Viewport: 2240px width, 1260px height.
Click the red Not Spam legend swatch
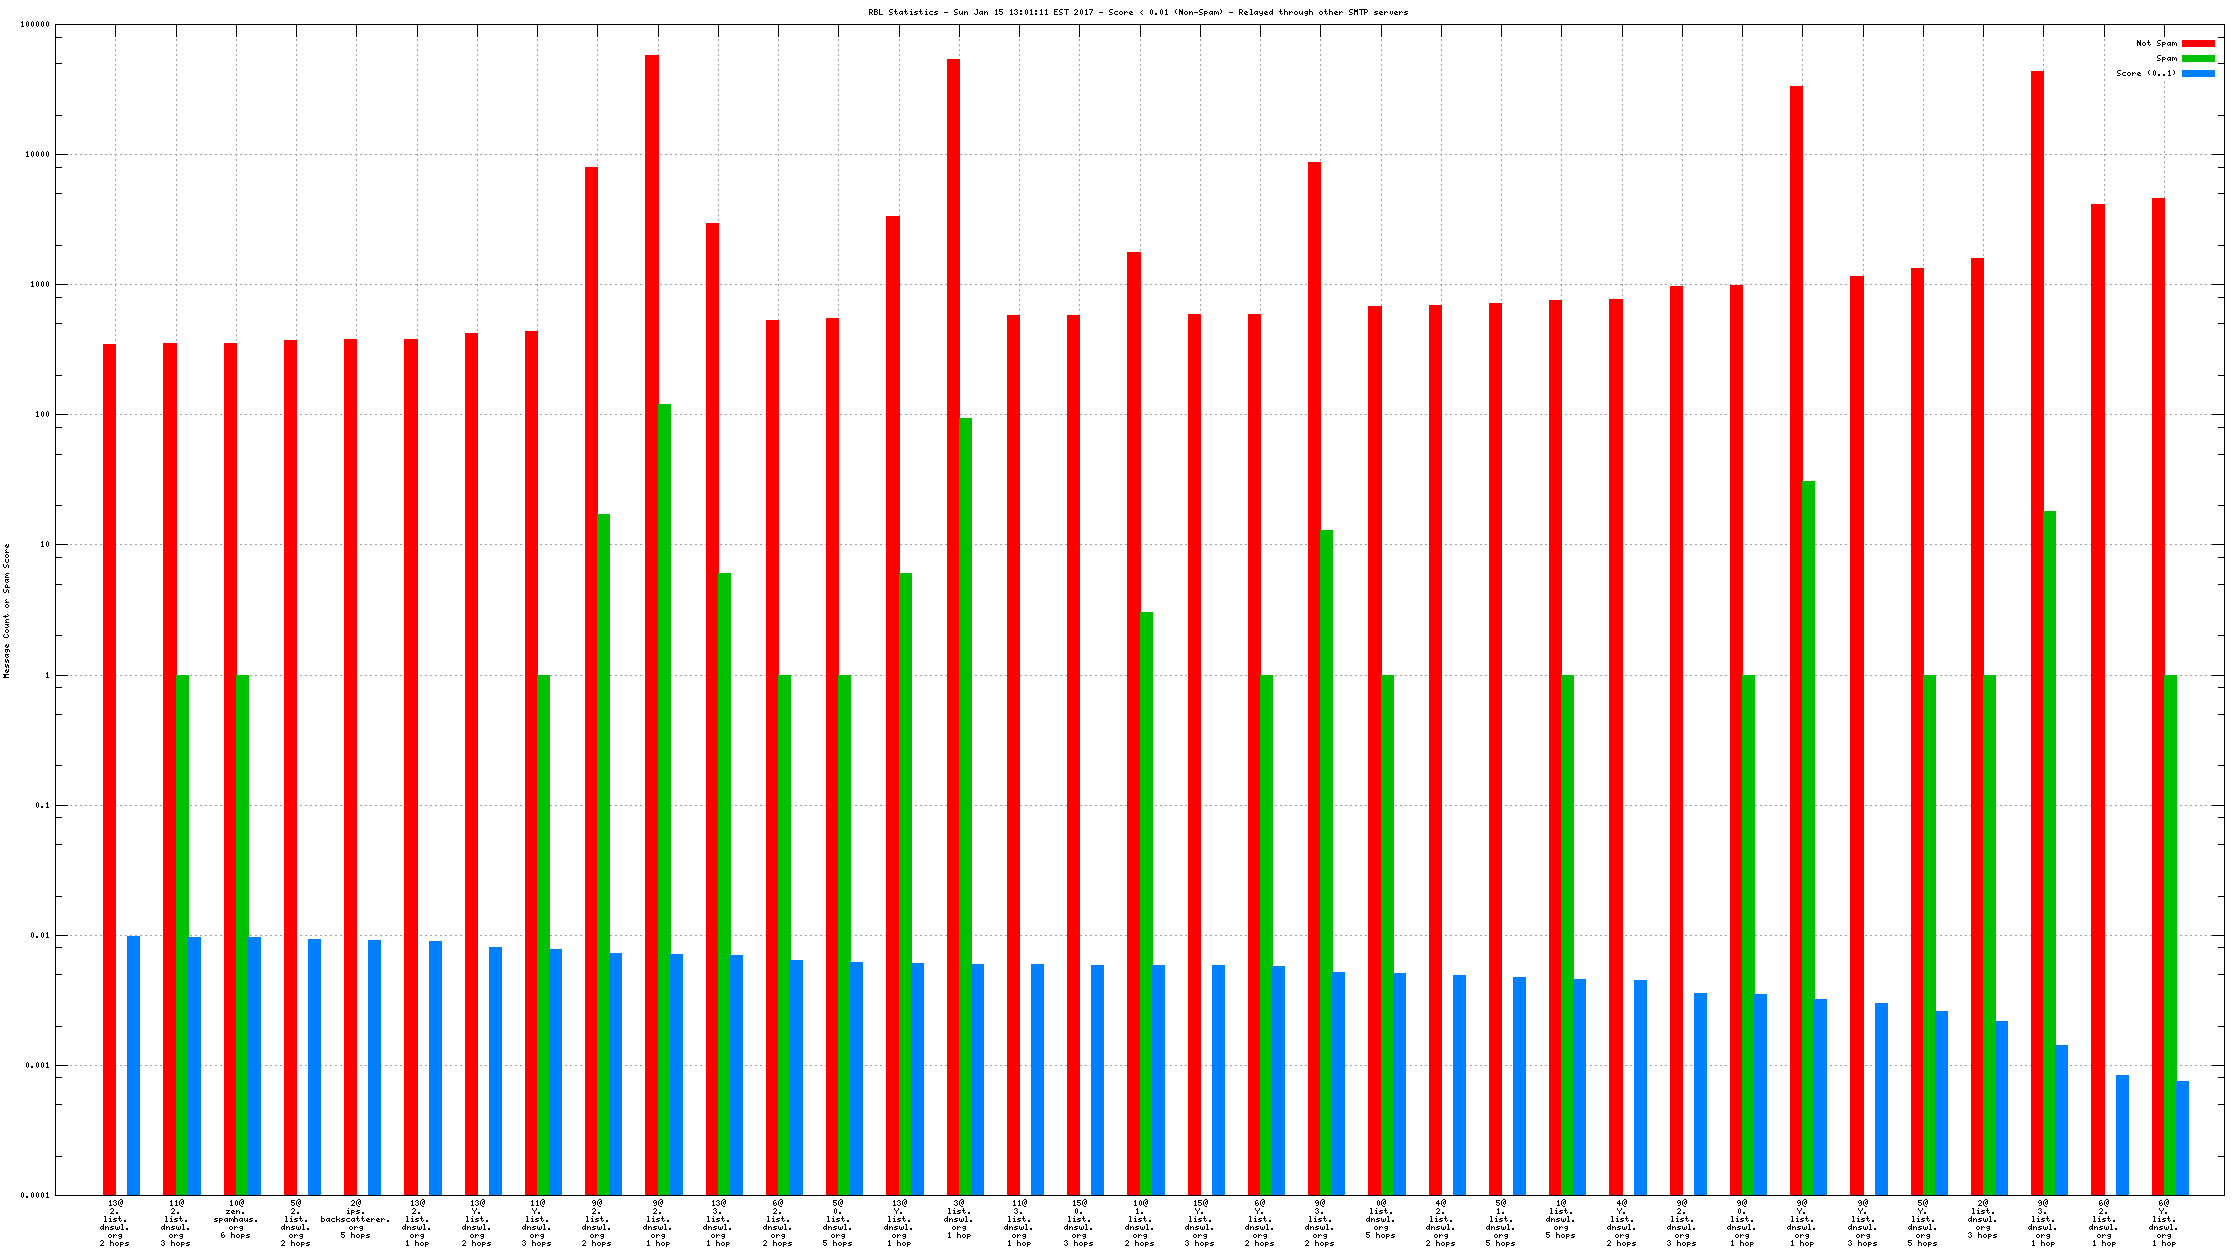coord(2198,43)
